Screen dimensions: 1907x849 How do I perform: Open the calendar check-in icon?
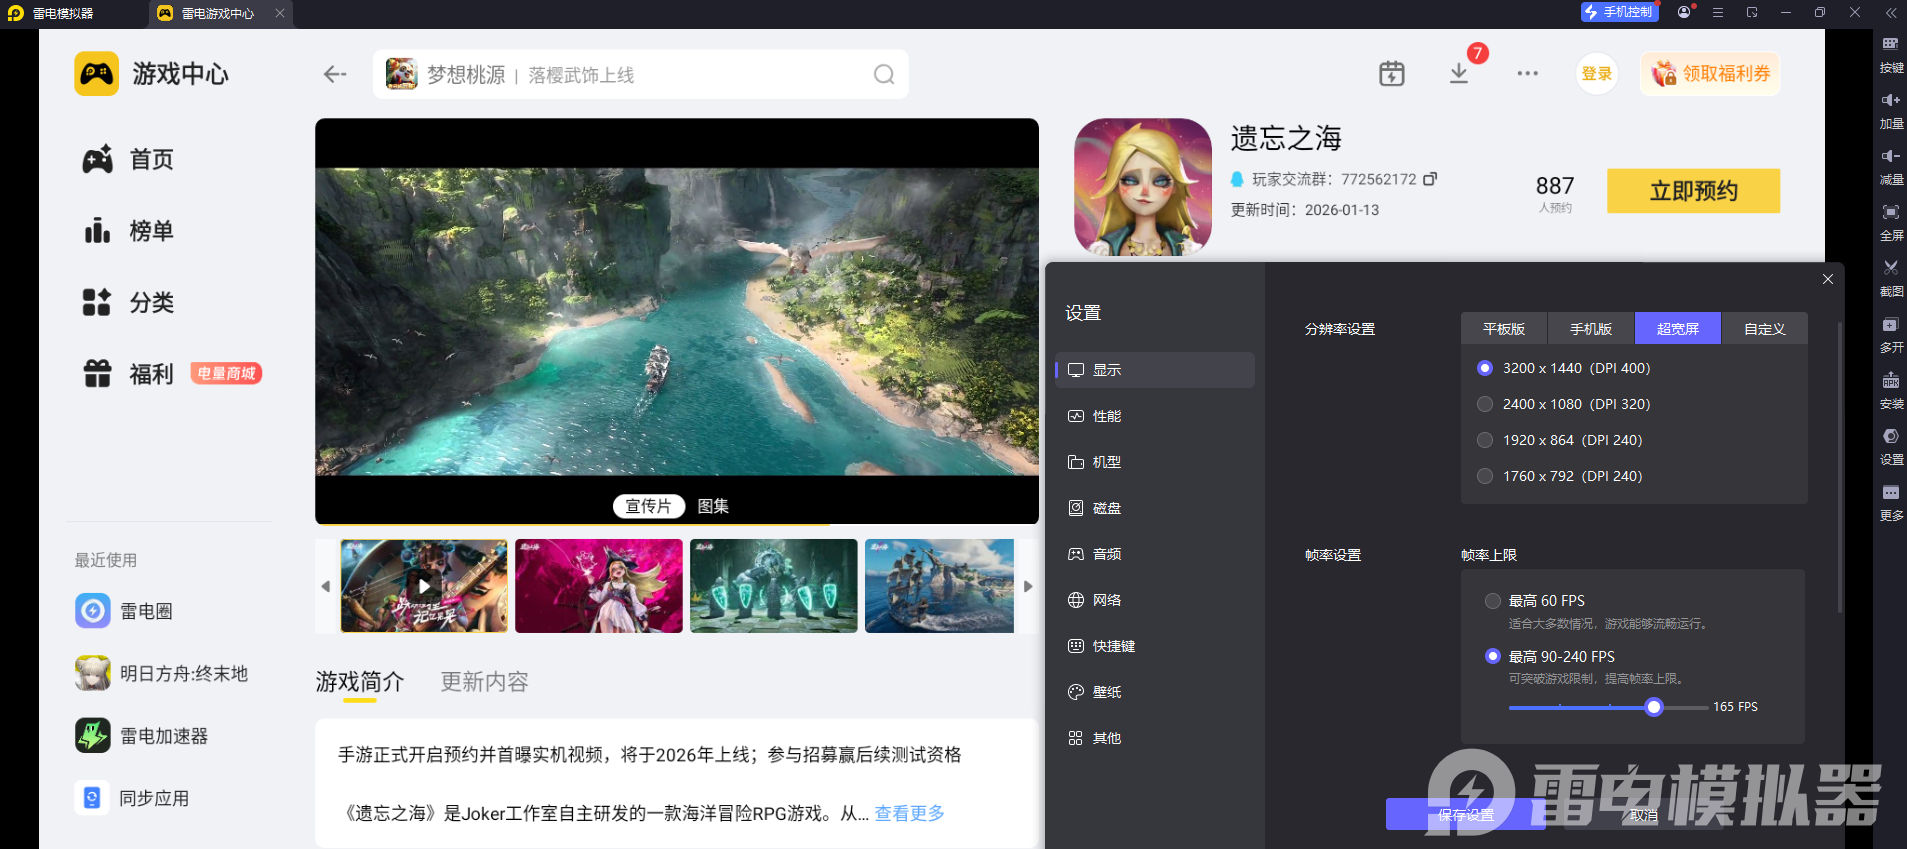tap(1391, 74)
